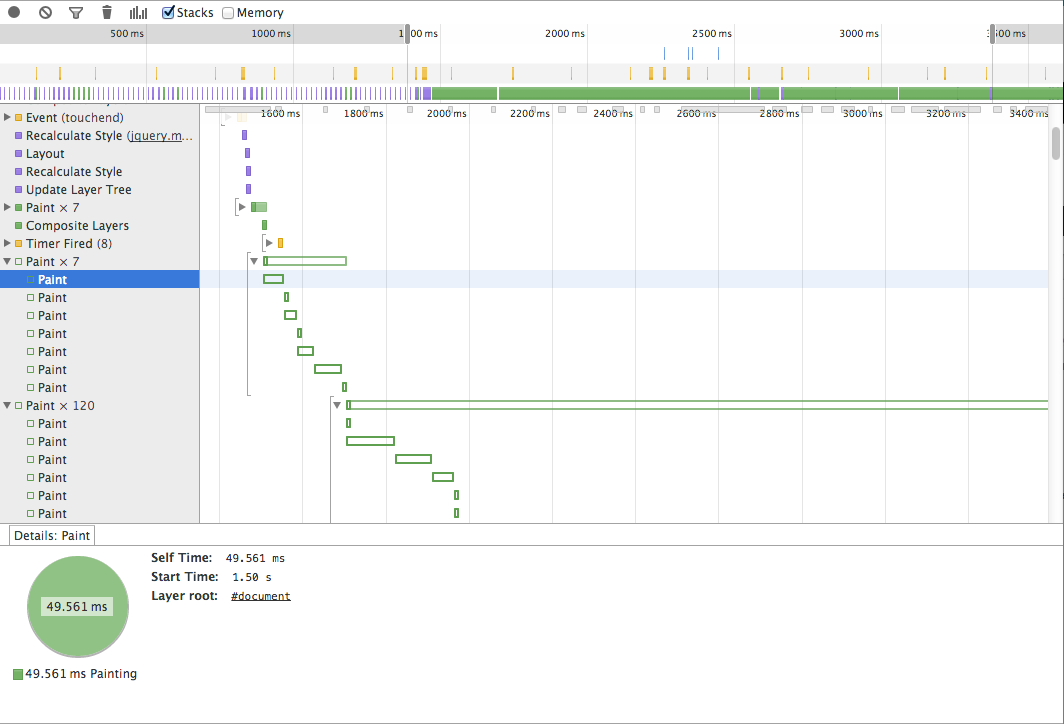
Task: Uncheck the Stacks checkbox
Action: pyautogui.click(x=169, y=13)
